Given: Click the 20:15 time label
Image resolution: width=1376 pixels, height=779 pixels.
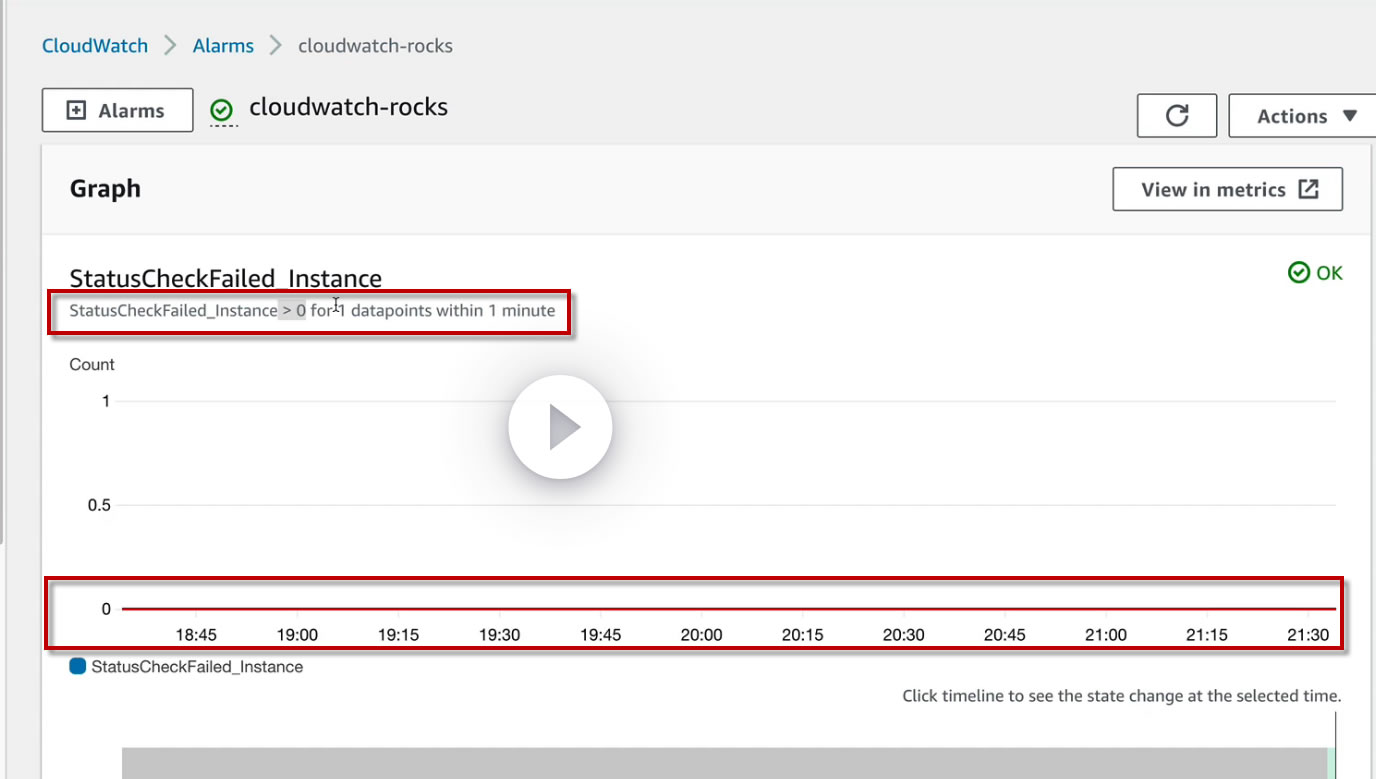Looking at the screenshot, I should tap(802, 635).
